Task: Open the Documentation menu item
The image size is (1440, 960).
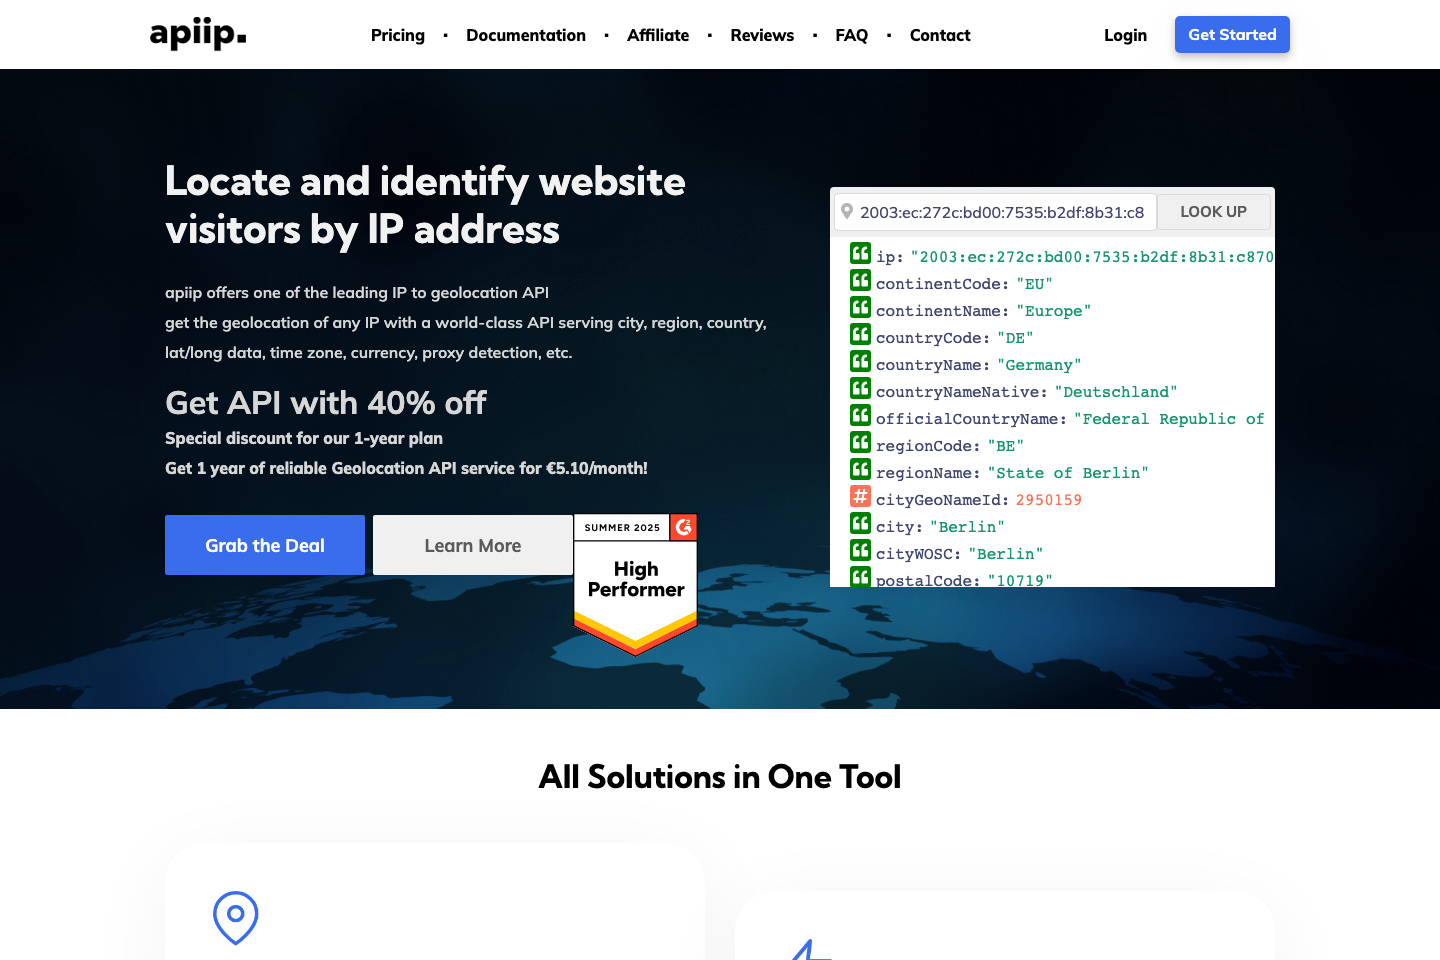Action: click(526, 35)
